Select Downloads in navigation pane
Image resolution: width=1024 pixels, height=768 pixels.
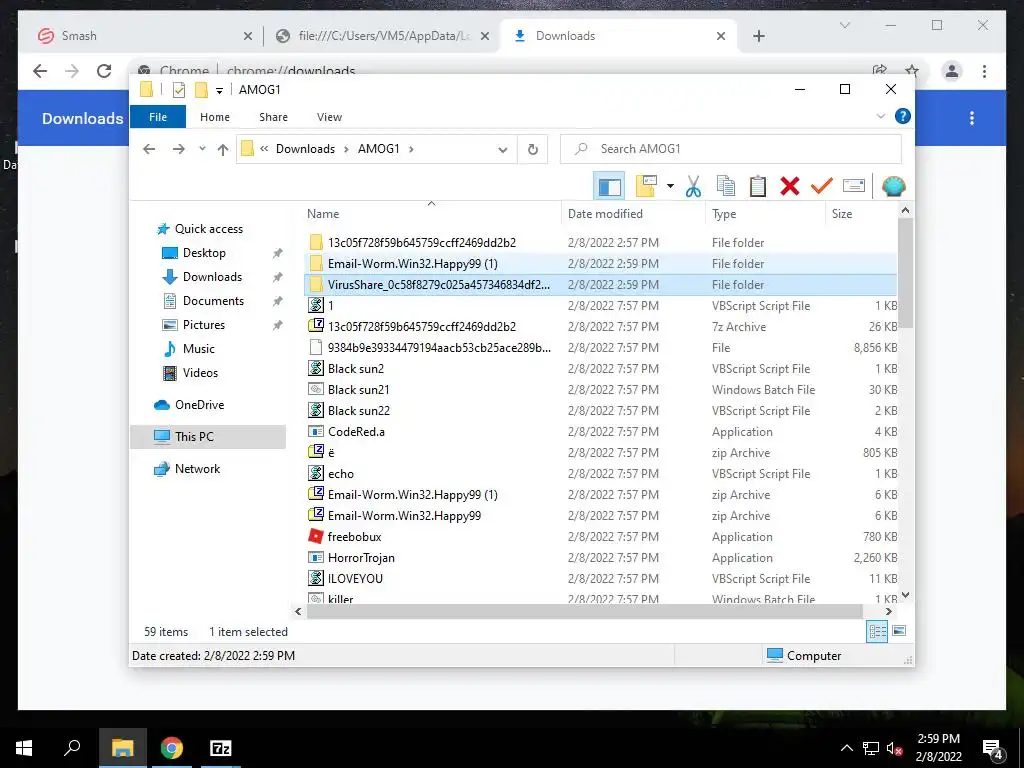[x=212, y=277]
